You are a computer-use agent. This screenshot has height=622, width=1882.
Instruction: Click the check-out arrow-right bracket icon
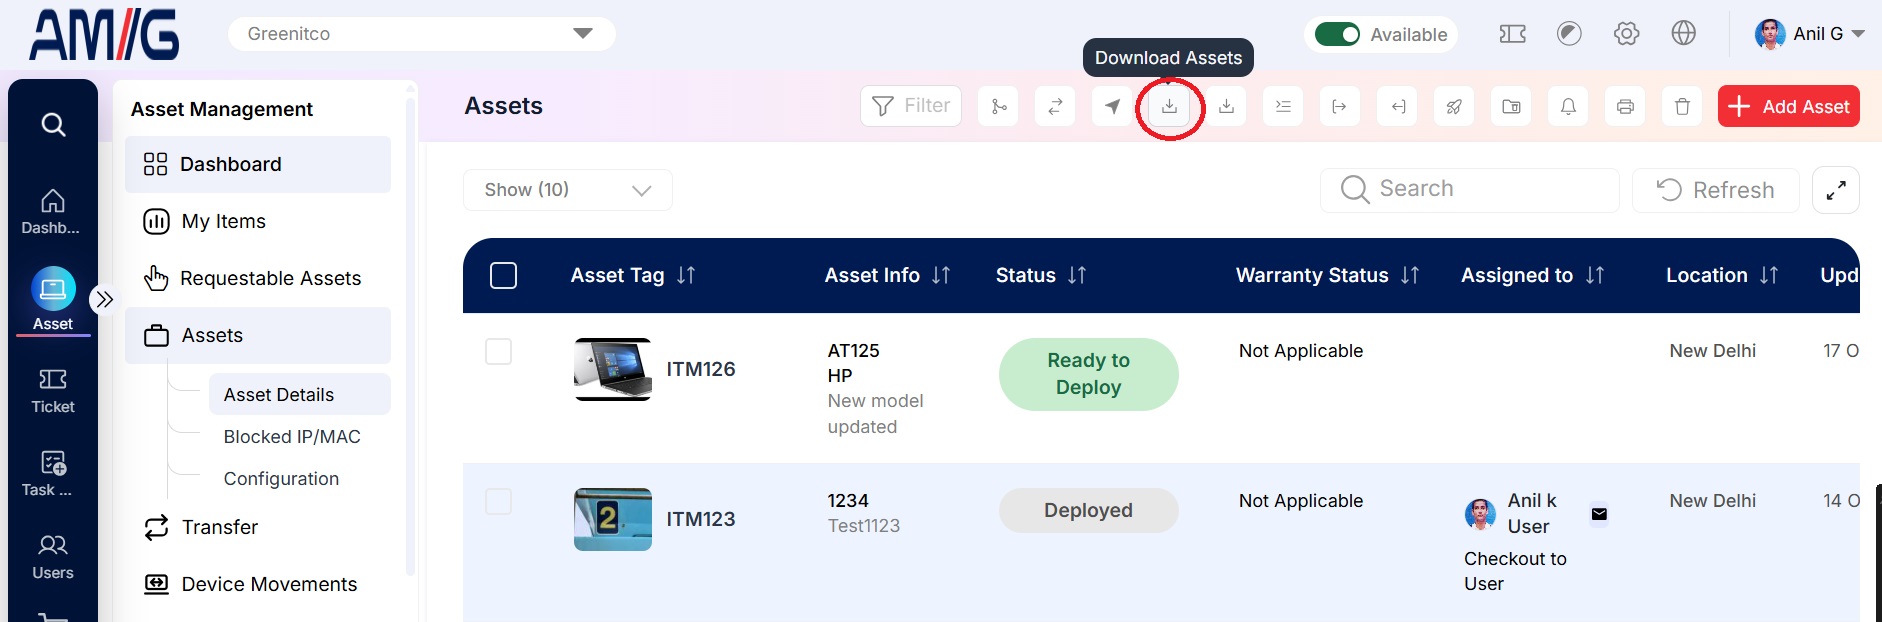pos(1340,106)
